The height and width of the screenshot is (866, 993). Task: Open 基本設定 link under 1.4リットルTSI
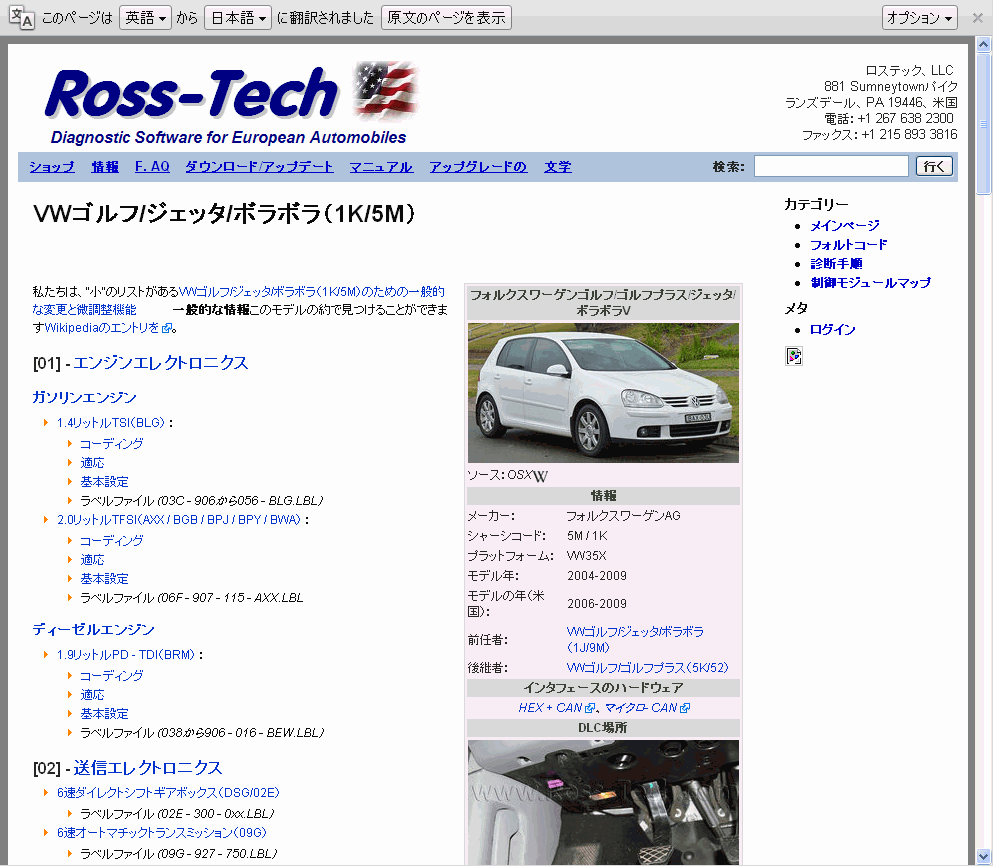point(104,481)
